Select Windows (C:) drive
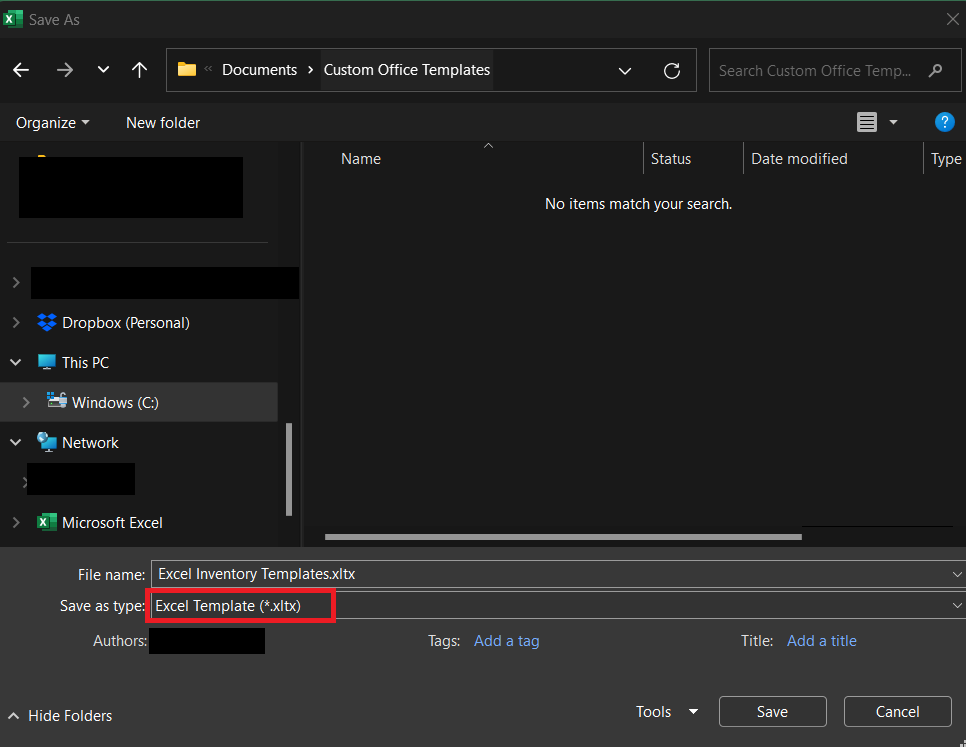 pos(115,403)
